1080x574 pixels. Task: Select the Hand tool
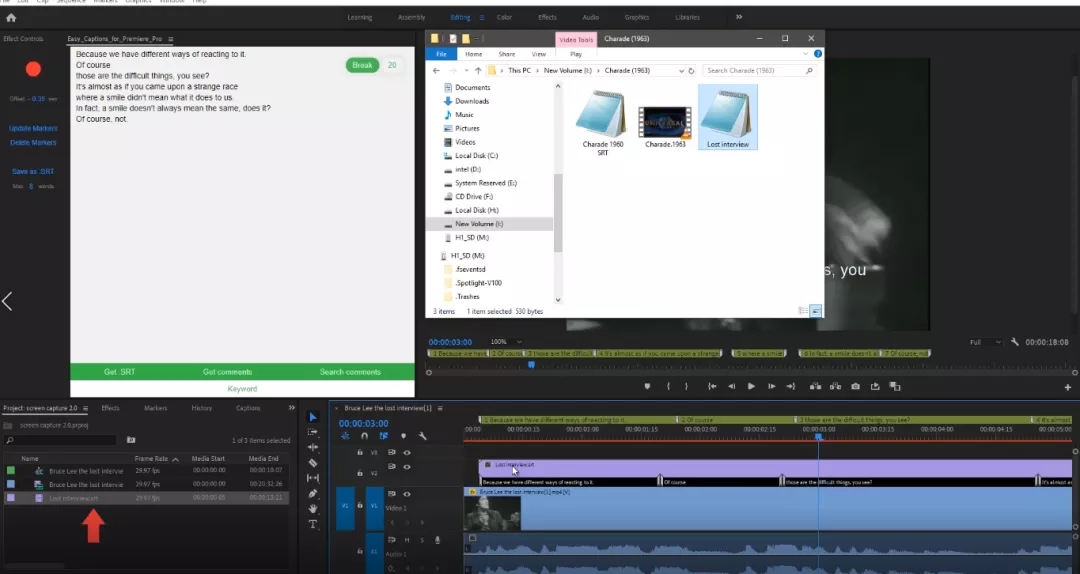pyautogui.click(x=313, y=509)
